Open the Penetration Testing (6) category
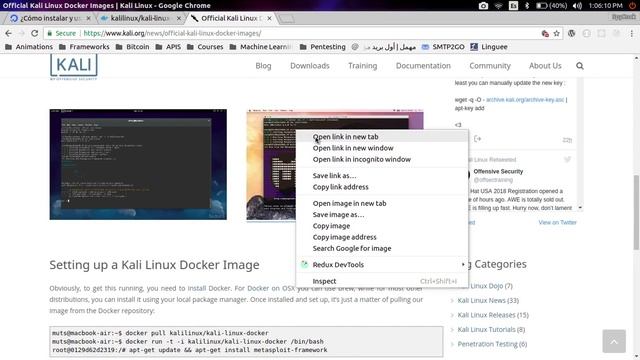Viewport: 640px width, 360px height. pyautogui.click(x=492, y=344)
